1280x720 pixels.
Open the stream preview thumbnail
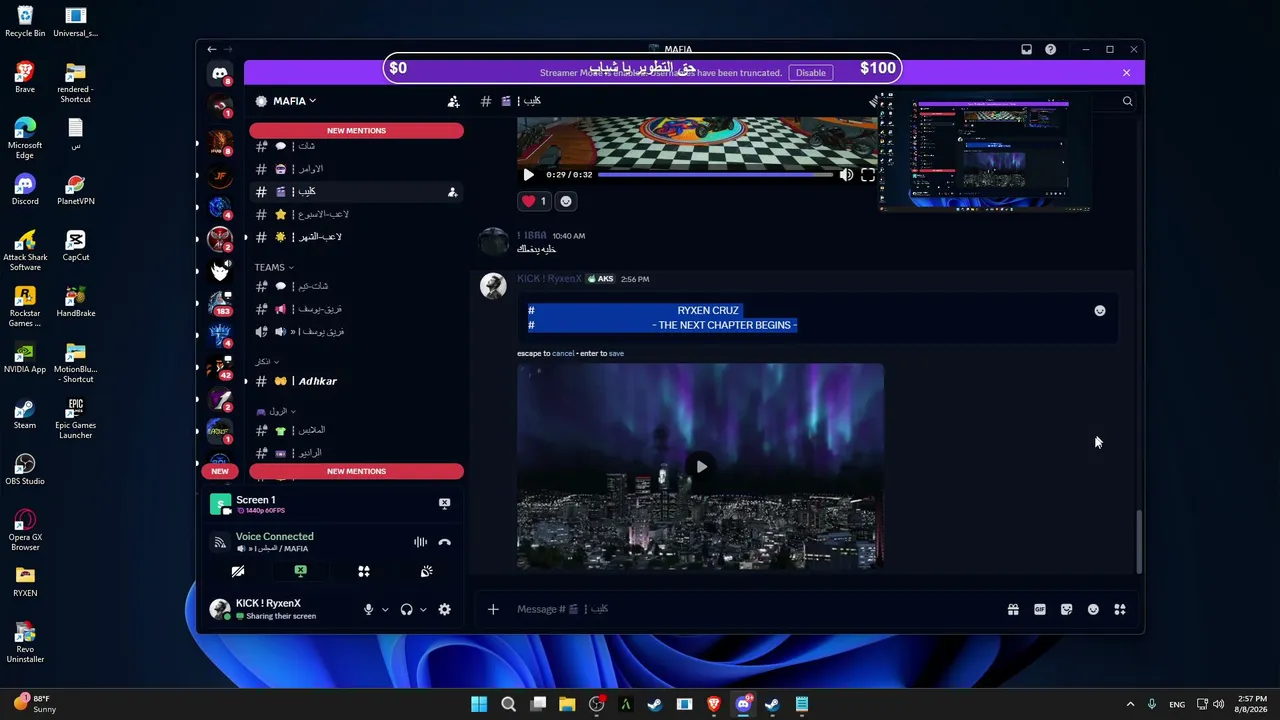click(984, 152)
